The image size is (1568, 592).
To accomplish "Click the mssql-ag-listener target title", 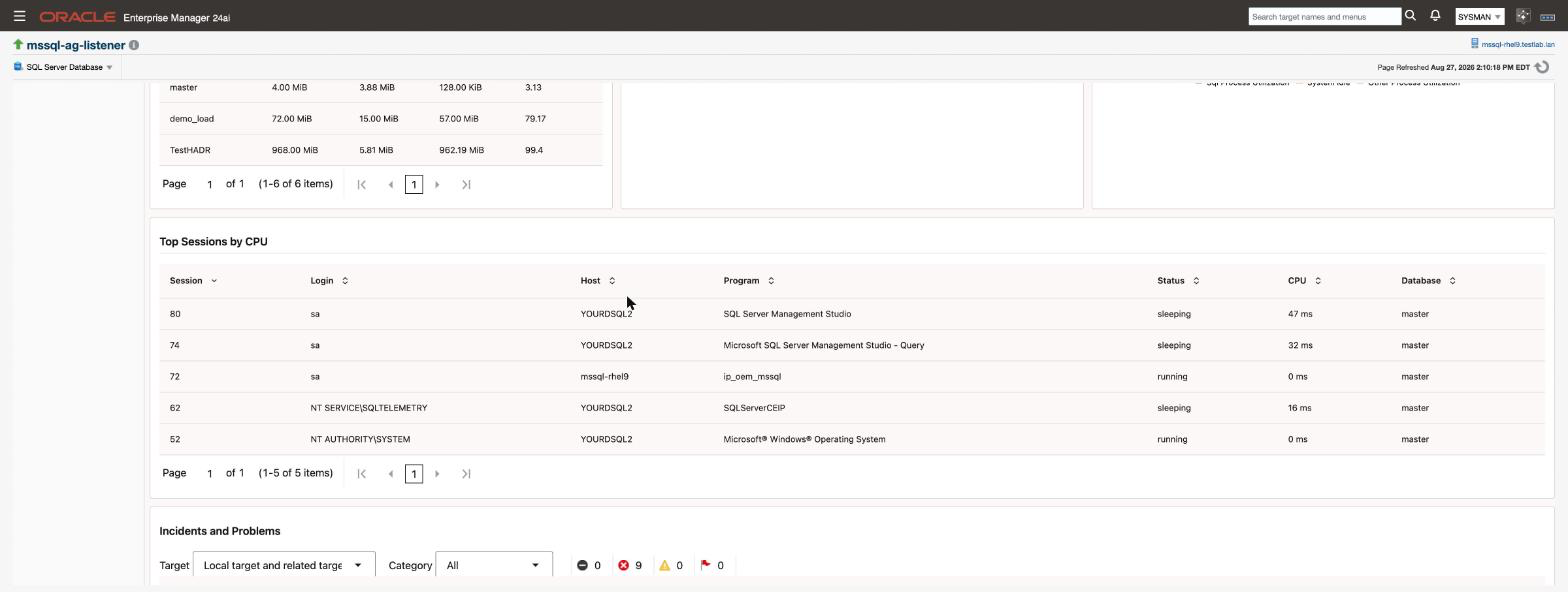I will tap(75, 45).
